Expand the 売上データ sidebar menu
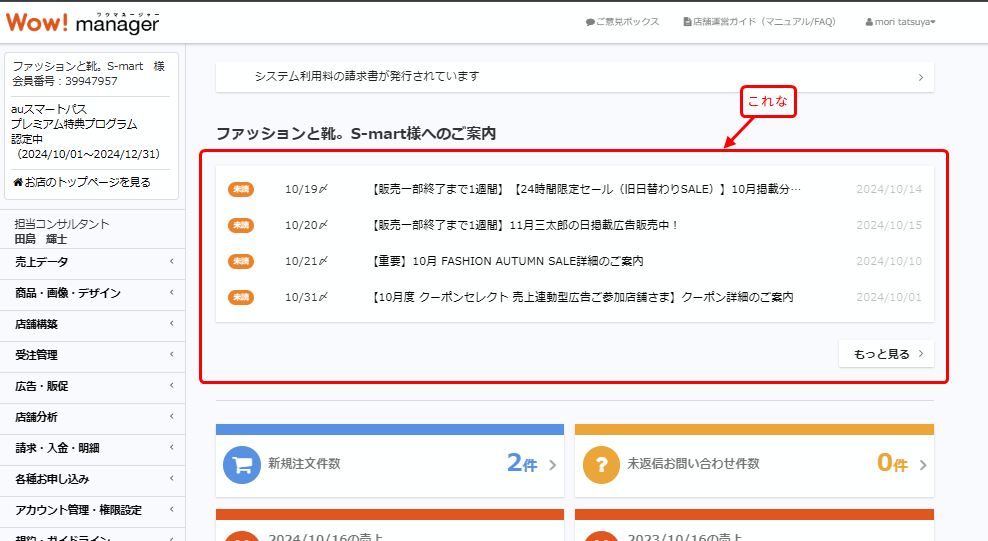Image resolution: width=988 pixels, height=541 pixels. coord(92,262)
